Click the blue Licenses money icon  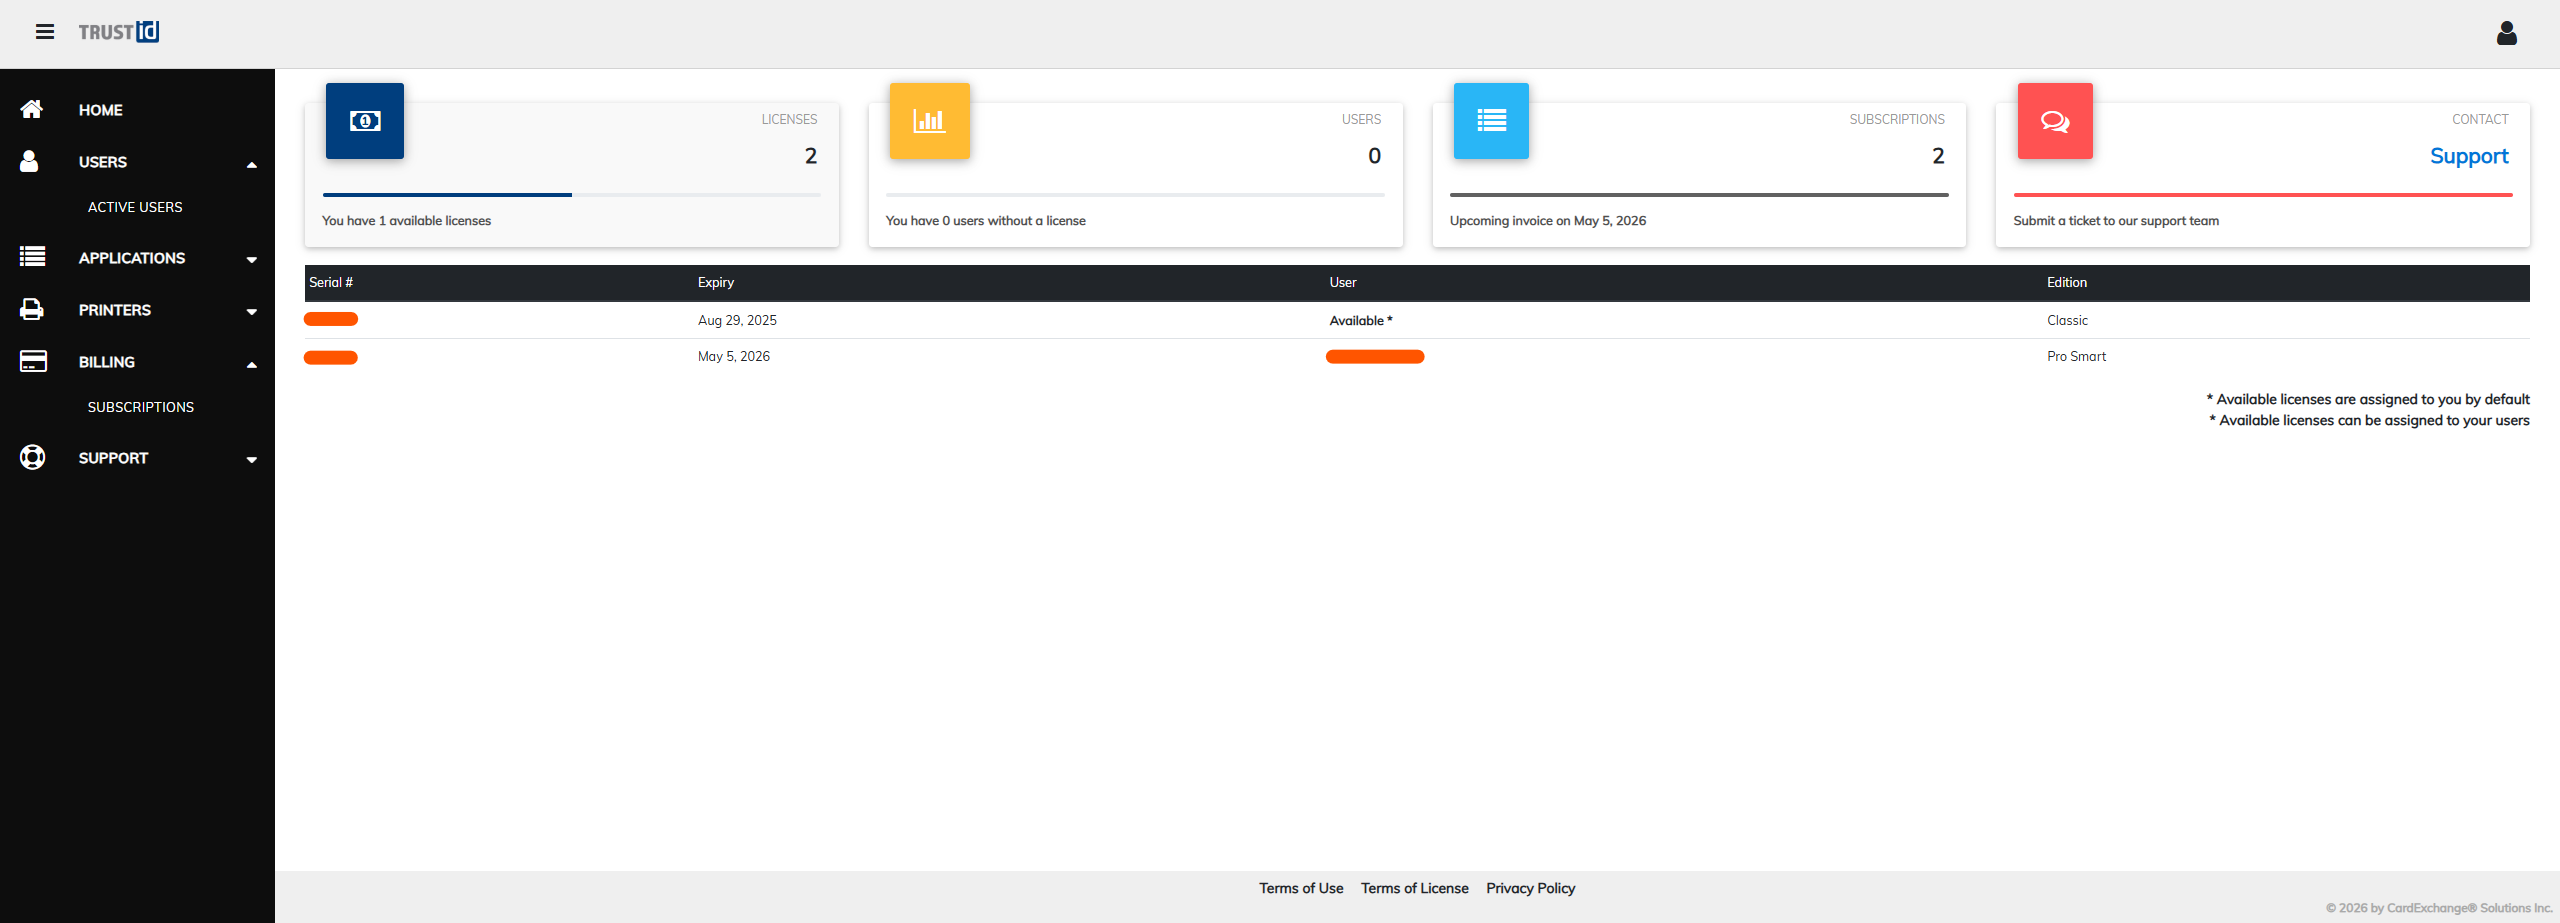[365, 121]
